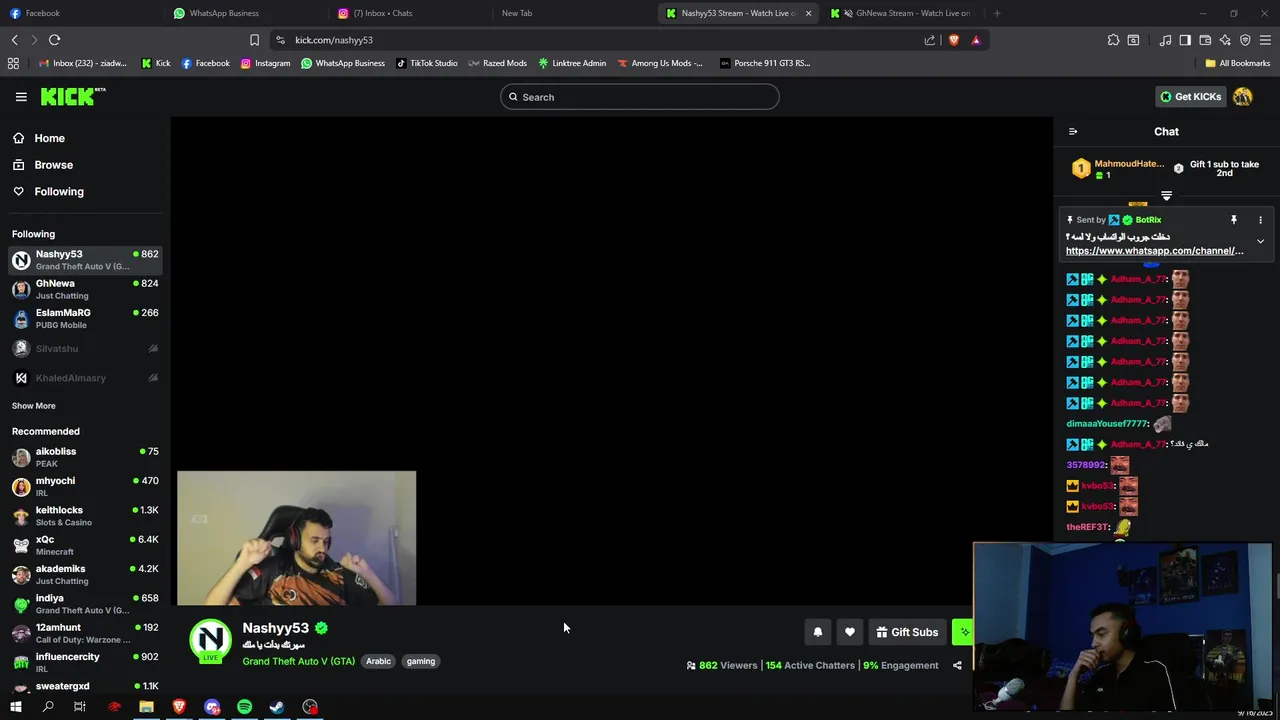Toggle the browser sidebar panel

(x=1185, y=40)
